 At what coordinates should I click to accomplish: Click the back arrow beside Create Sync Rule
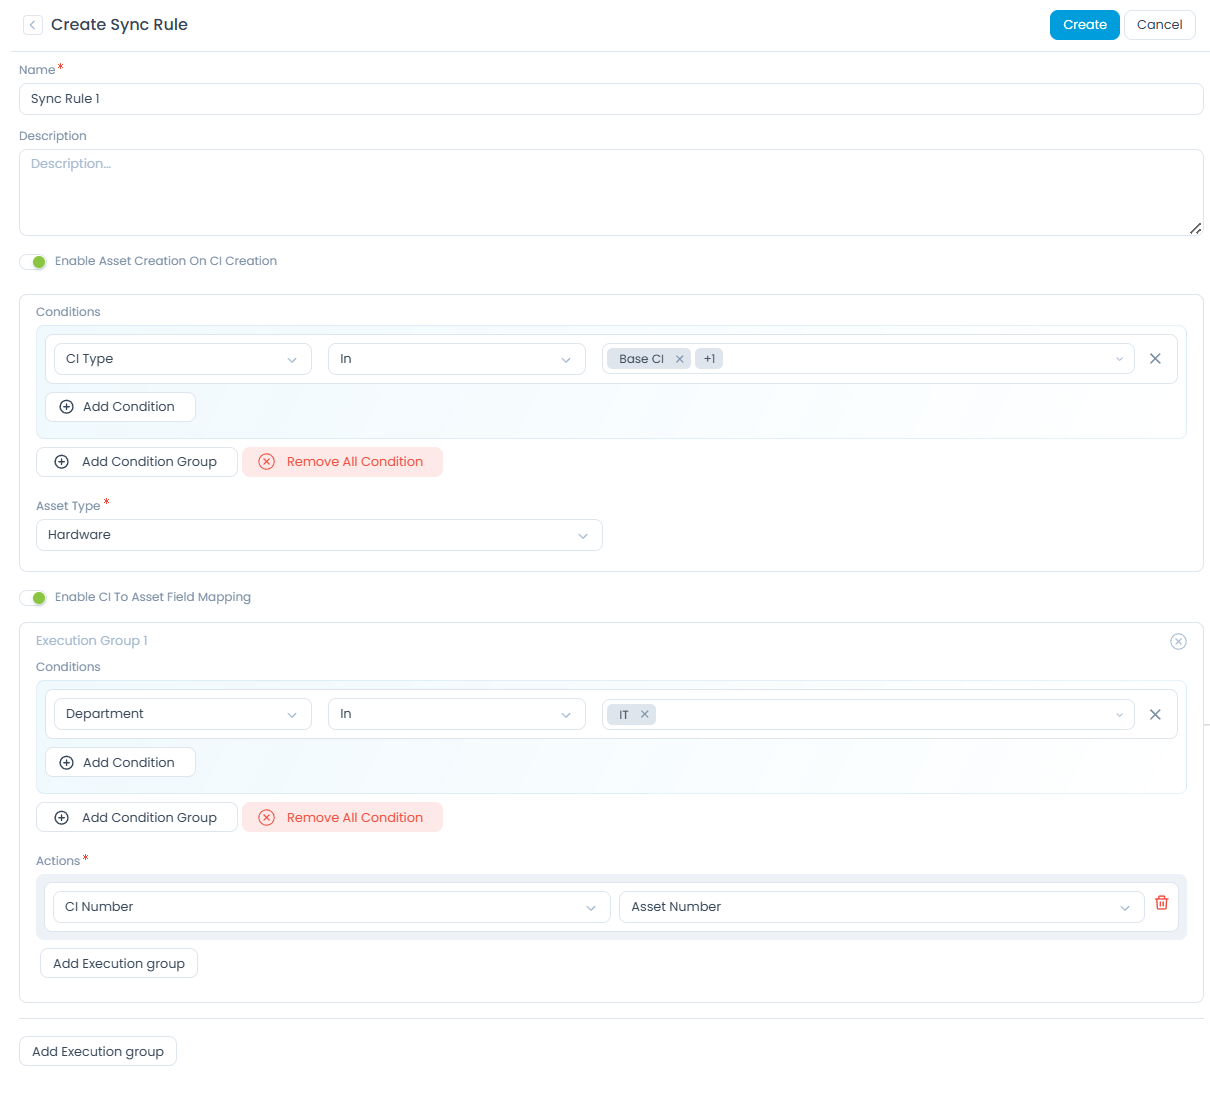click(x=33, y=25)
